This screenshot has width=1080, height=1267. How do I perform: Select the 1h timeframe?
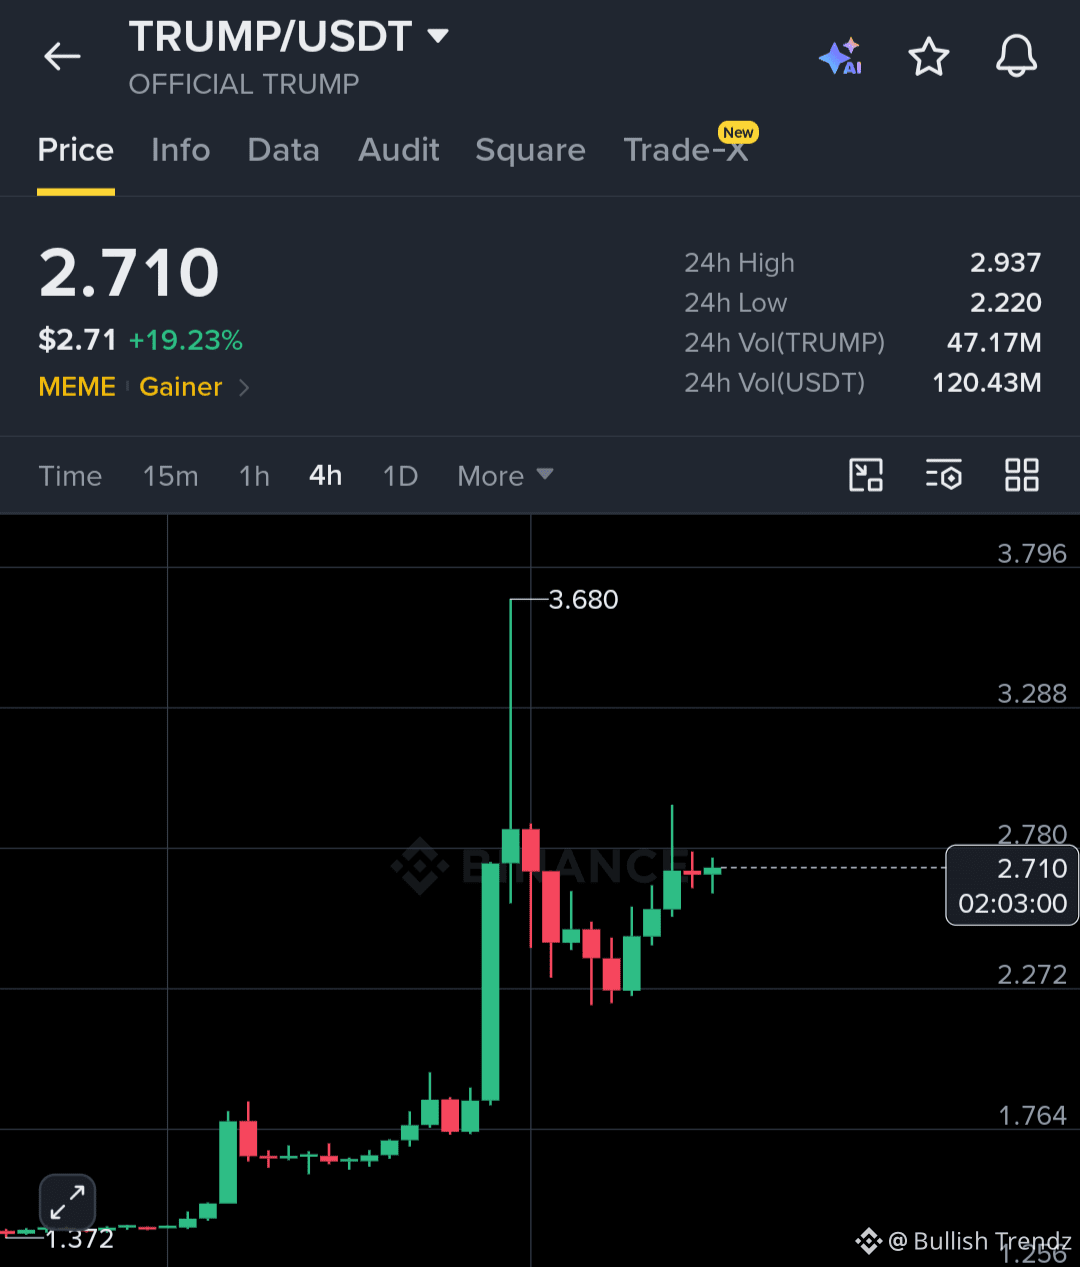[255, 476]
